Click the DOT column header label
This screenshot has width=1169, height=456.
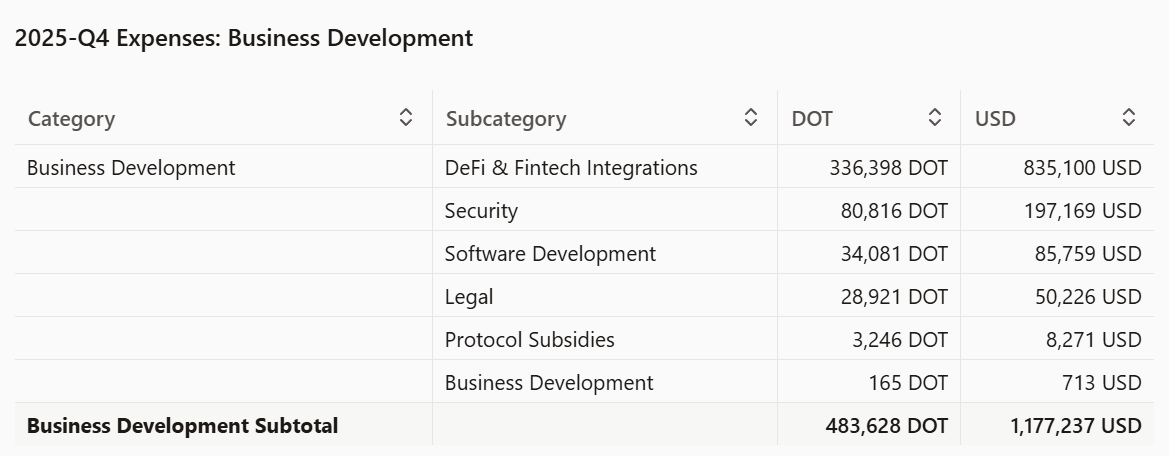[x=812, y=119]
